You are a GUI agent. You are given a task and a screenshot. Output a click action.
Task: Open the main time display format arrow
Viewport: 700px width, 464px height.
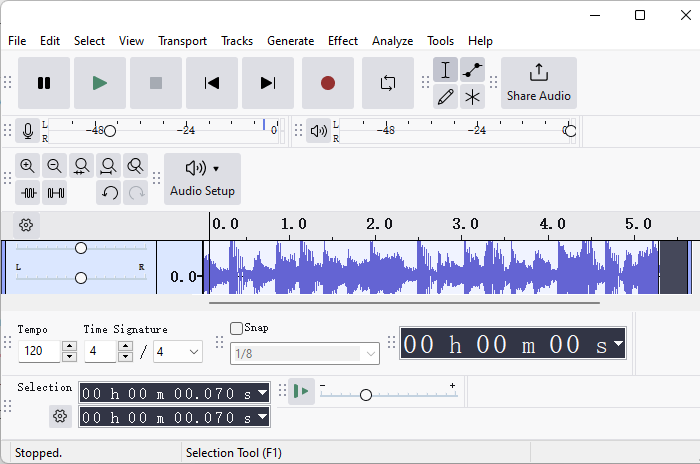618,344
